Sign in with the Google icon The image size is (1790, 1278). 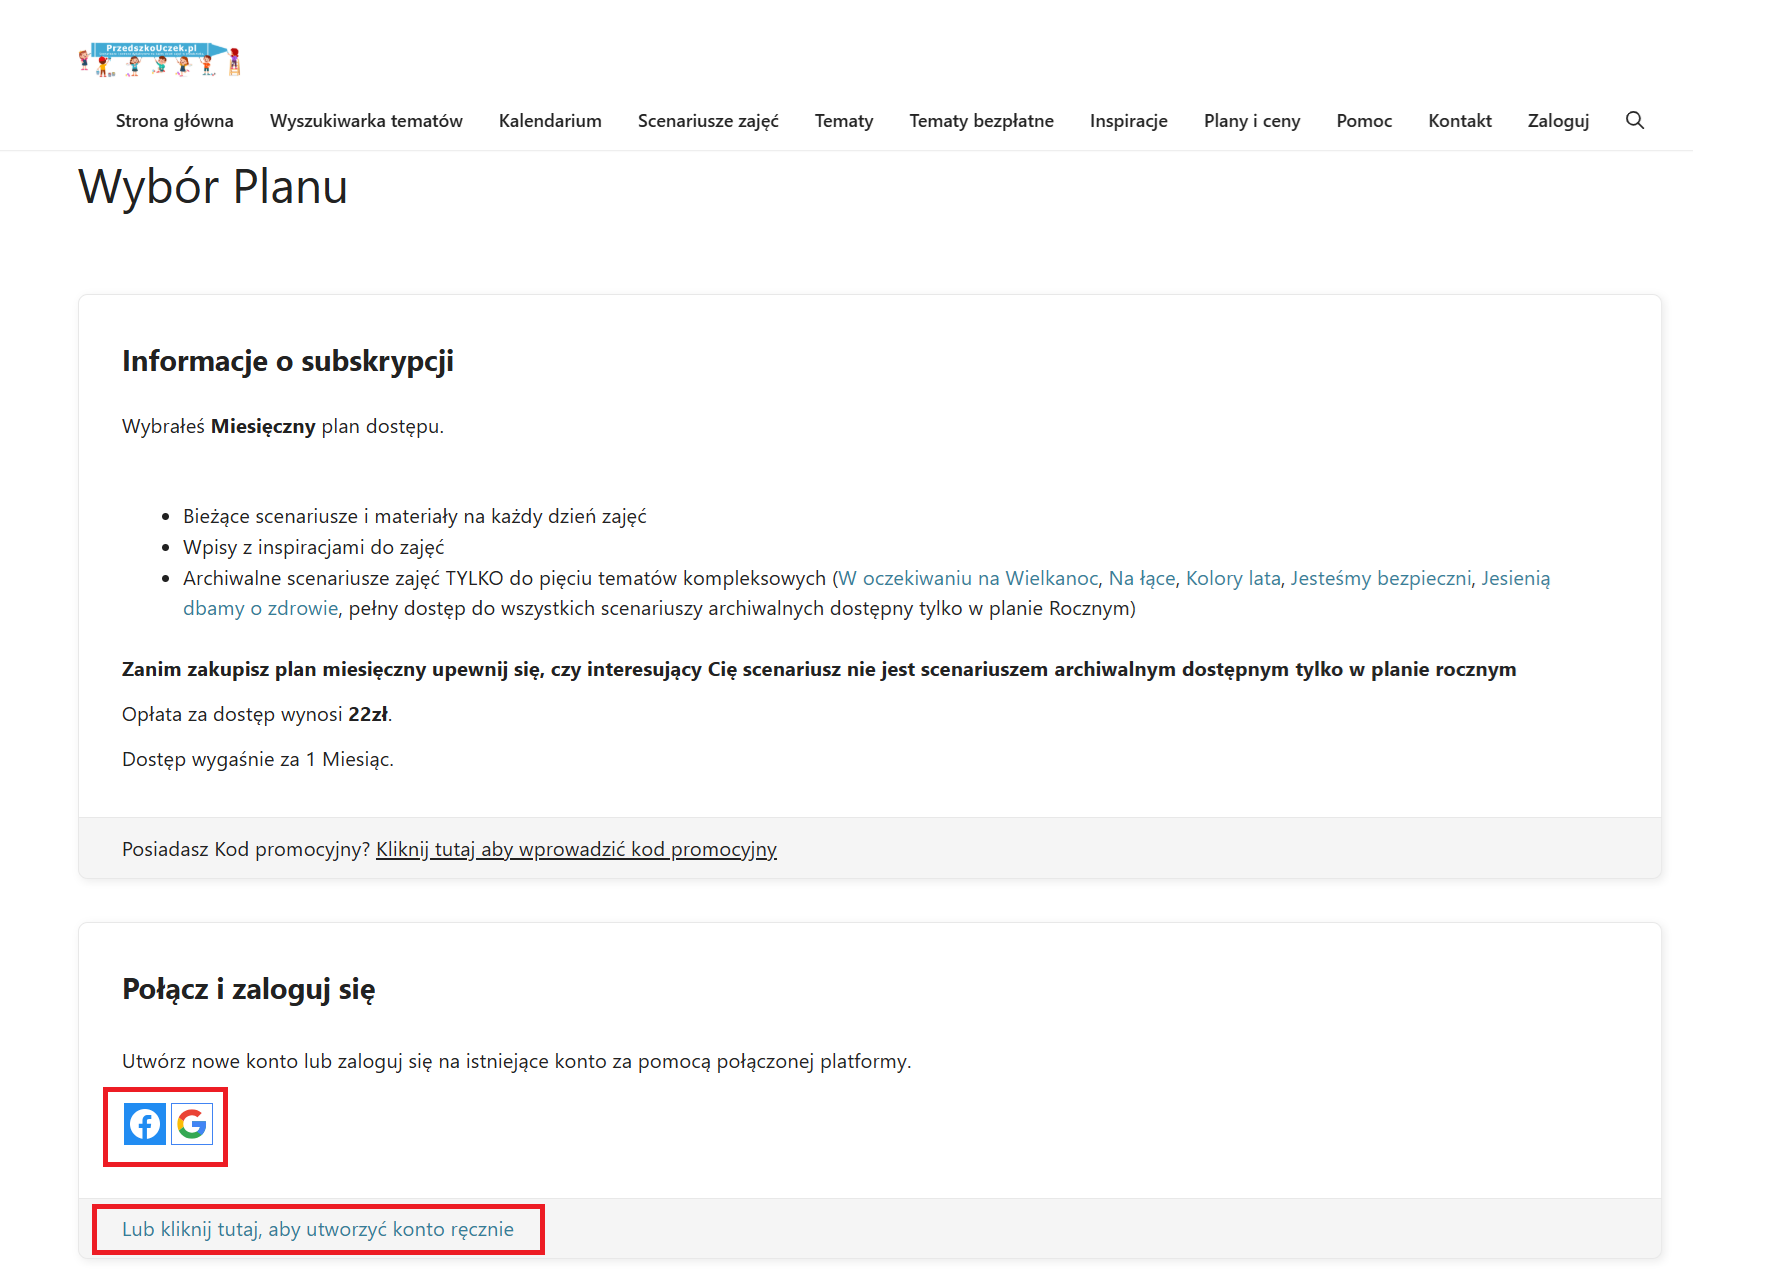192,1124
